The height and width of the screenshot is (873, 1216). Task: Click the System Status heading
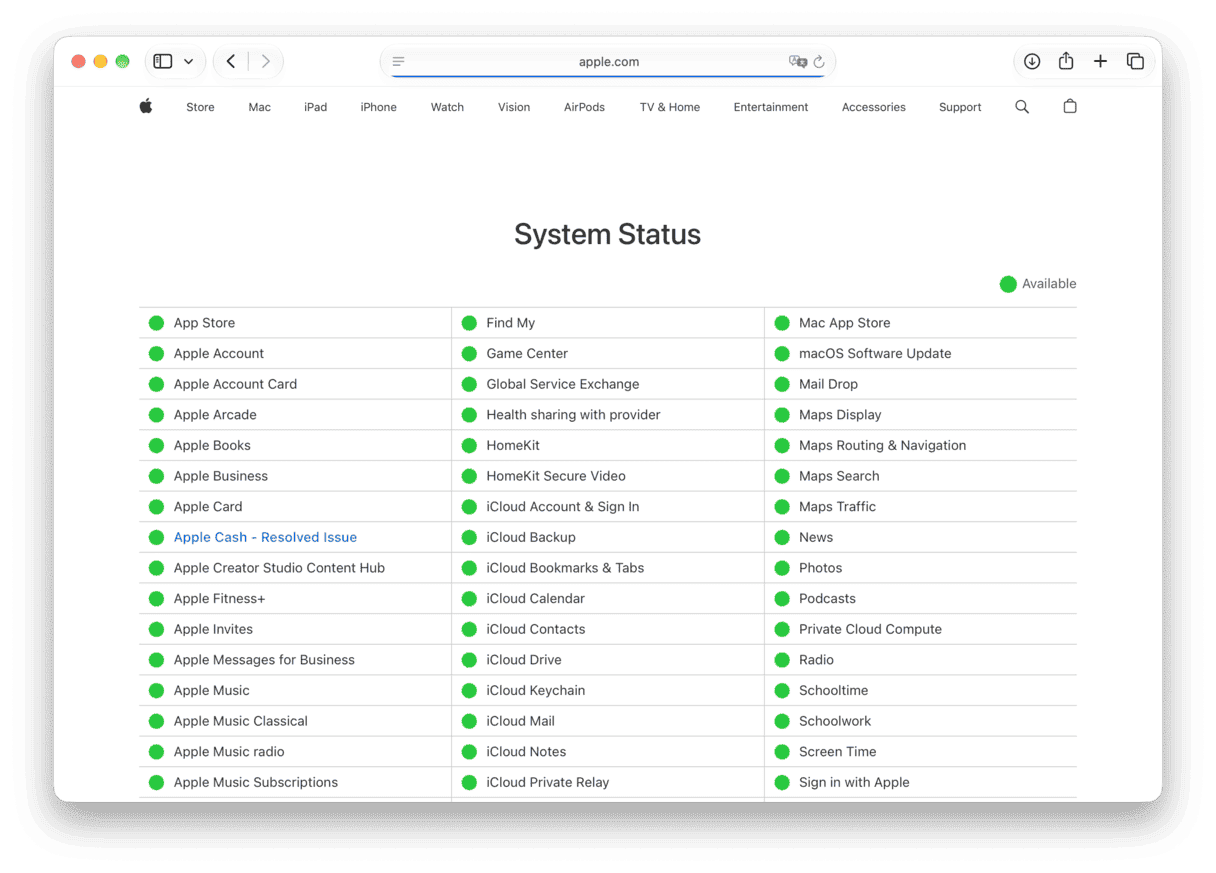pyautogui.click(x=608, y=235)
